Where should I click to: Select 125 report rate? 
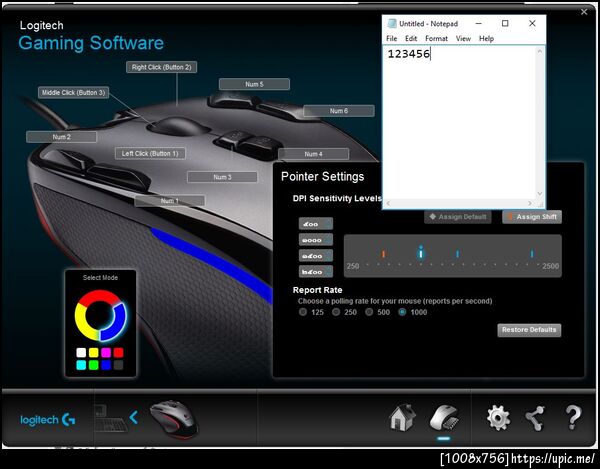coord(303,312)
